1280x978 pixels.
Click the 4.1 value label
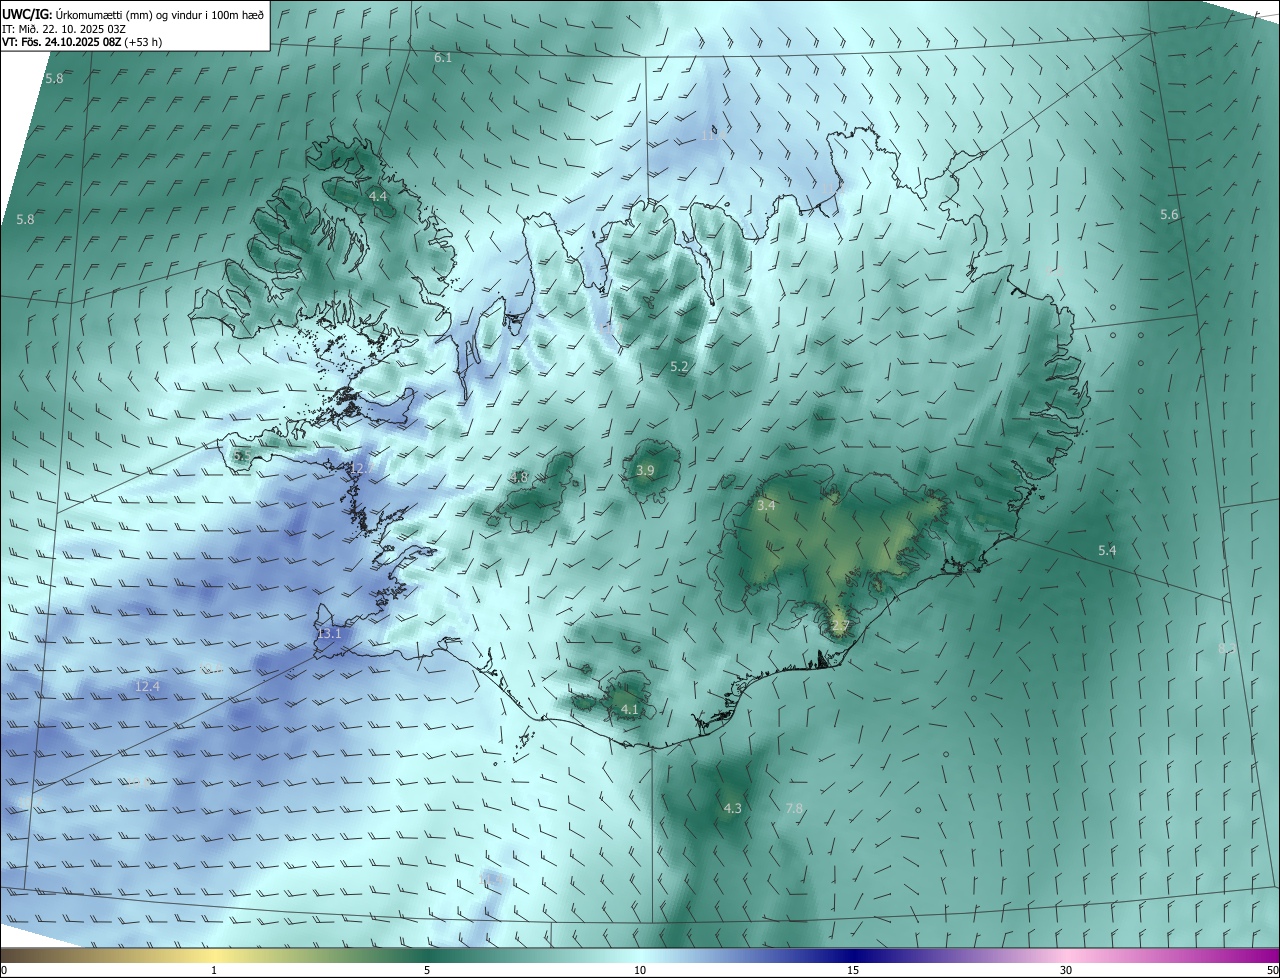pyautogui.click(x=629, y=709)
